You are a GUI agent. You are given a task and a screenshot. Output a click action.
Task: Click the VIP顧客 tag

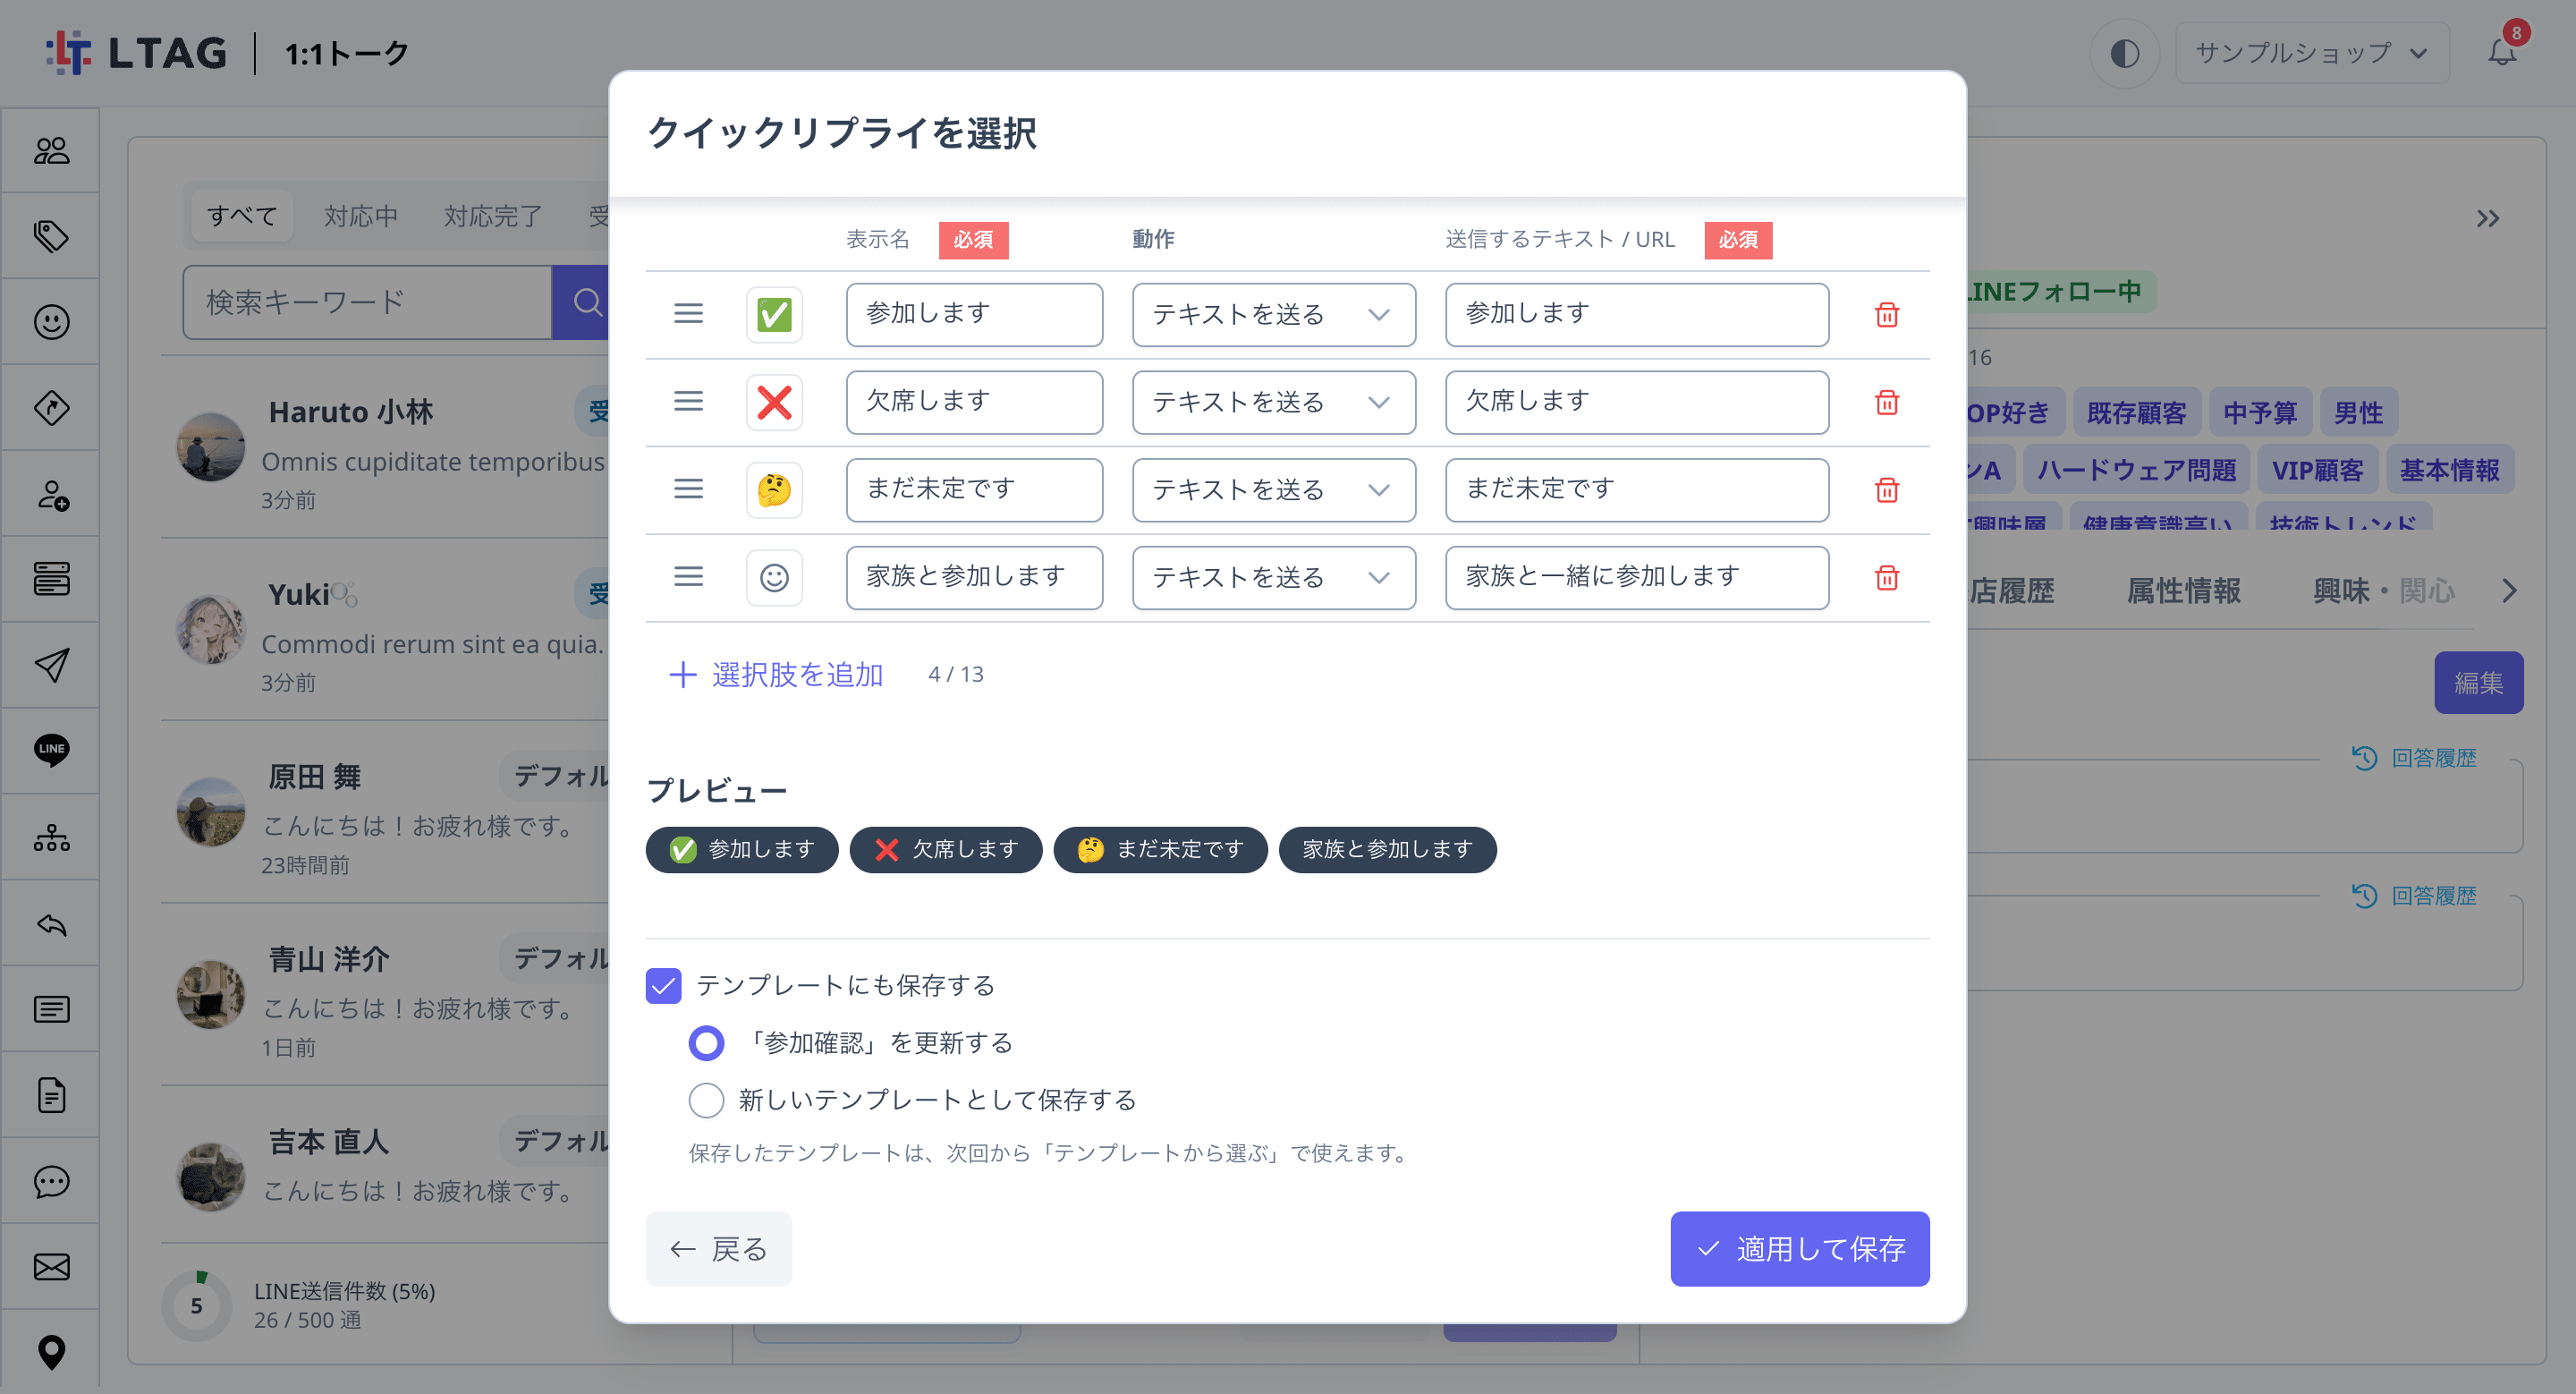coord(2317,470)
